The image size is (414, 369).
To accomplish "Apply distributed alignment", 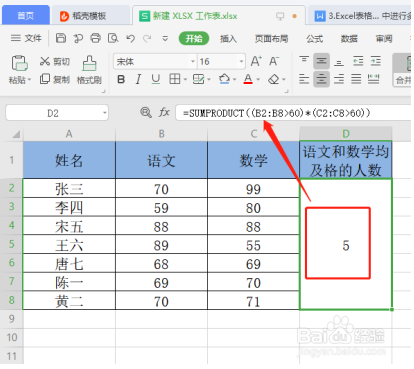I will [373, 79].
